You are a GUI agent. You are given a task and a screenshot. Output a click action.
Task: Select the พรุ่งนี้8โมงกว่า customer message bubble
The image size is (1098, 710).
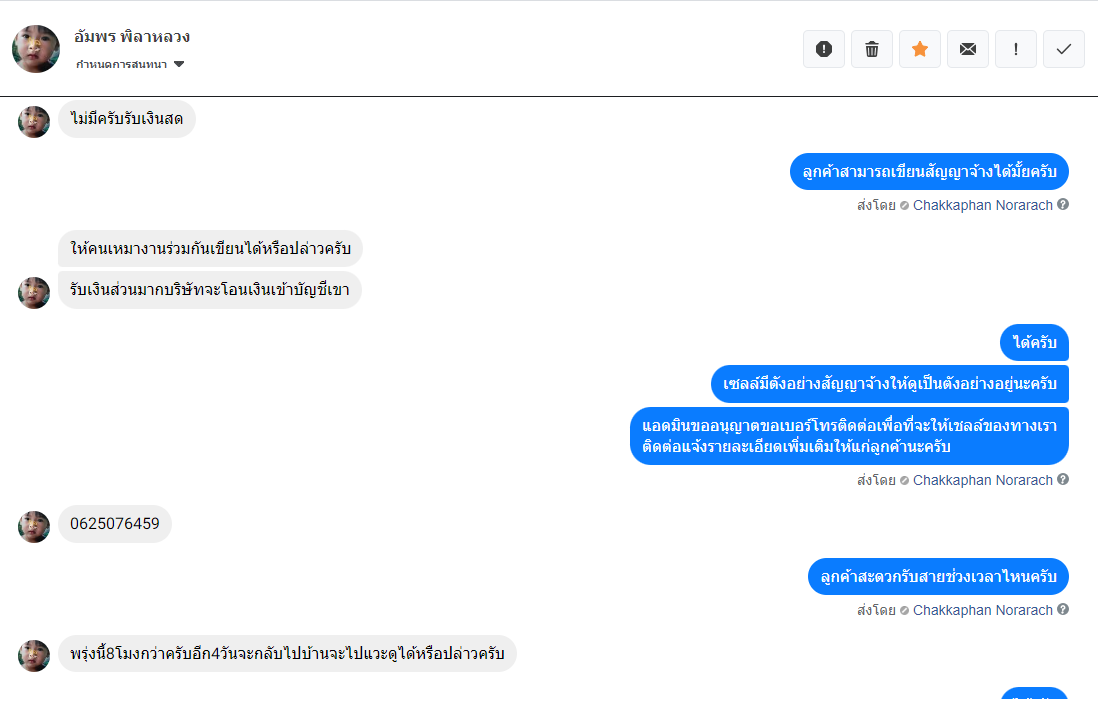[287, 654]
